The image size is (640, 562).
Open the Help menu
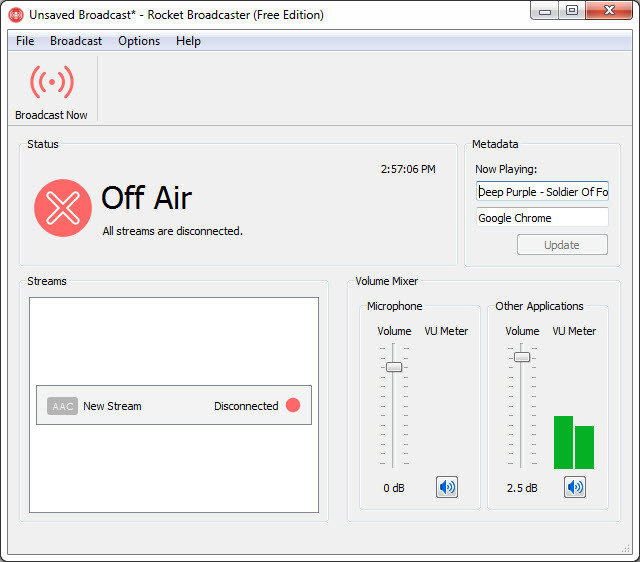point(188,41)
